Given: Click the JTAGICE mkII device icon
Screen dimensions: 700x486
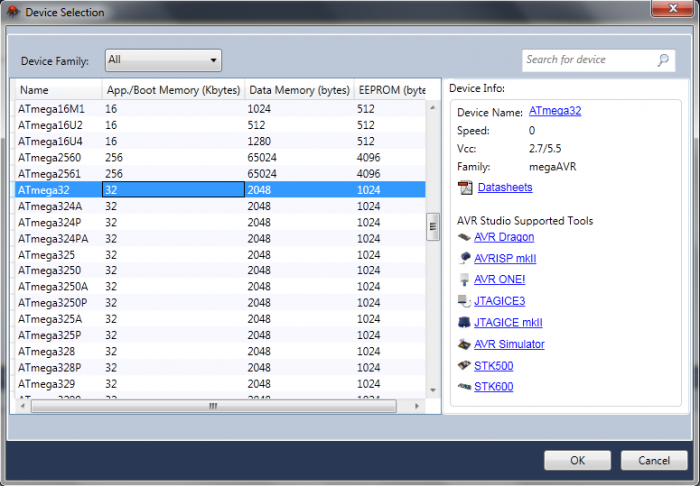Looking at the screenshot, I should click(463, 322).
